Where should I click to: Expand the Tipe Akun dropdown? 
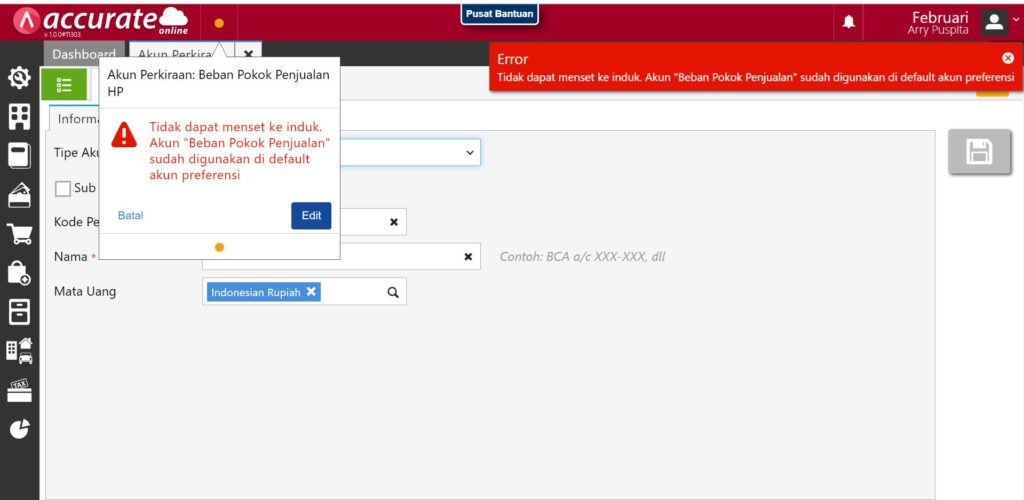tap(470, 152)
